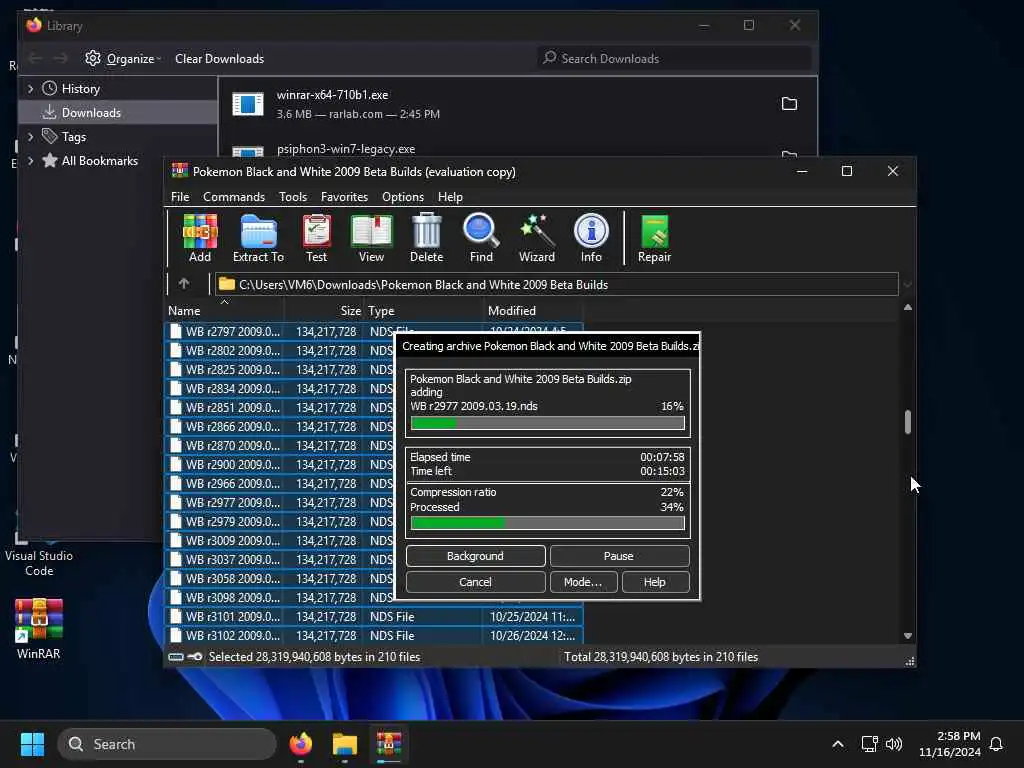Open the File menu
The width and height of the screenshot is (1024, 768).
[180, 197]
